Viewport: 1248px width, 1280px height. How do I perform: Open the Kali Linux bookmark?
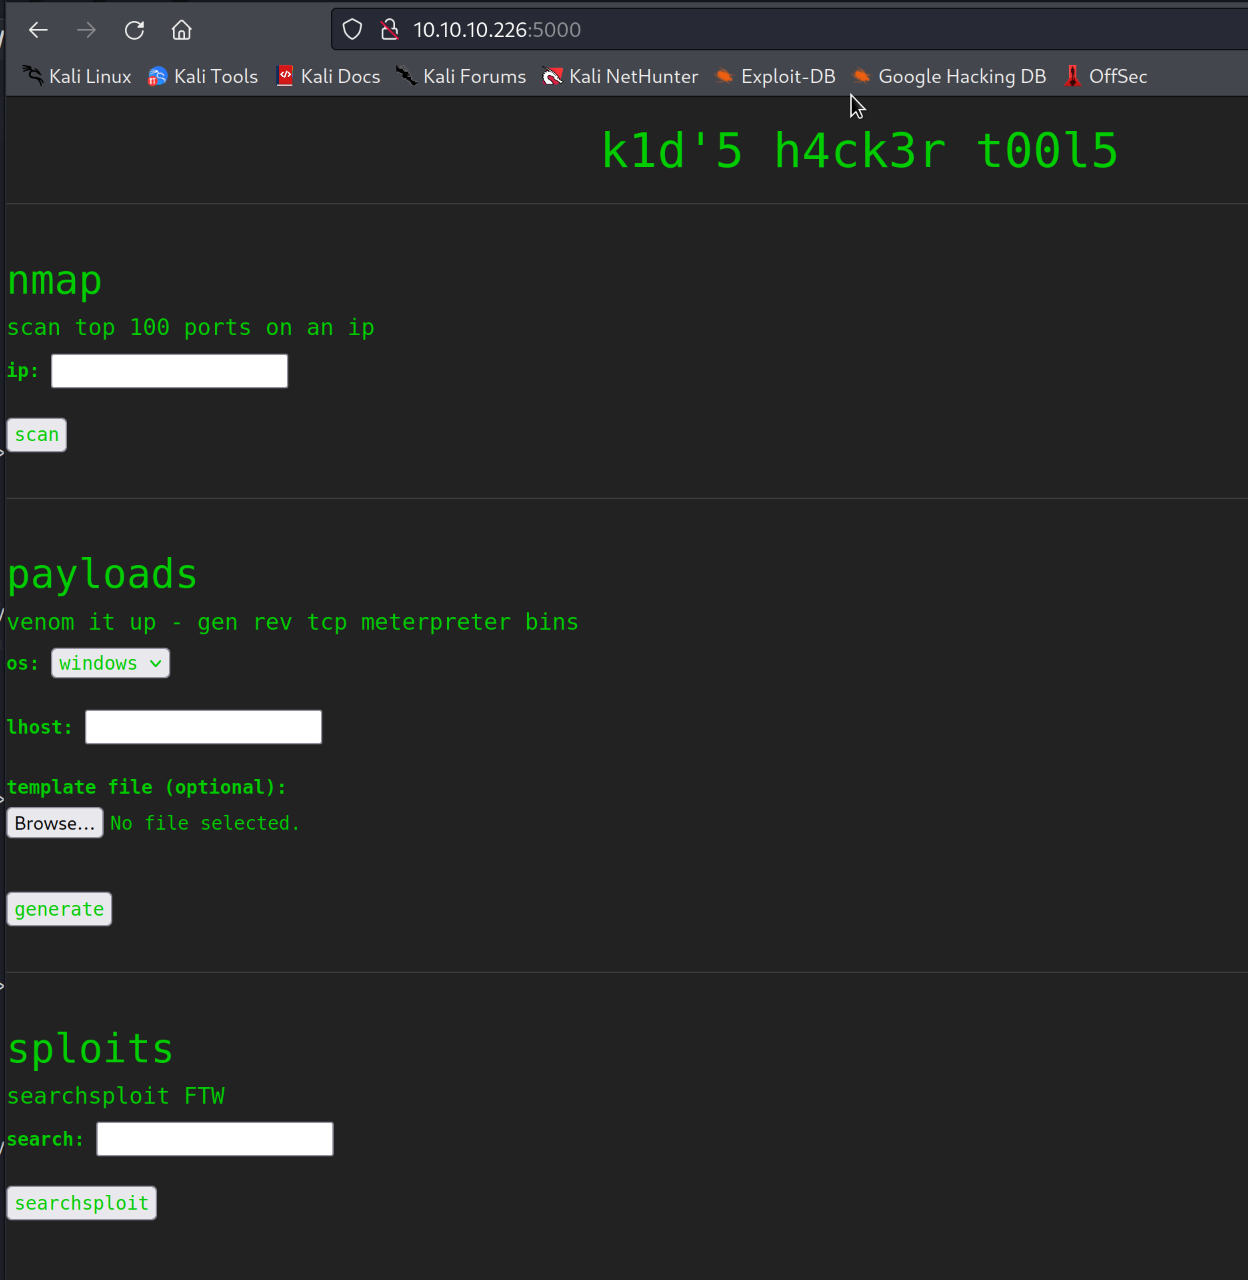pos(77,76)
